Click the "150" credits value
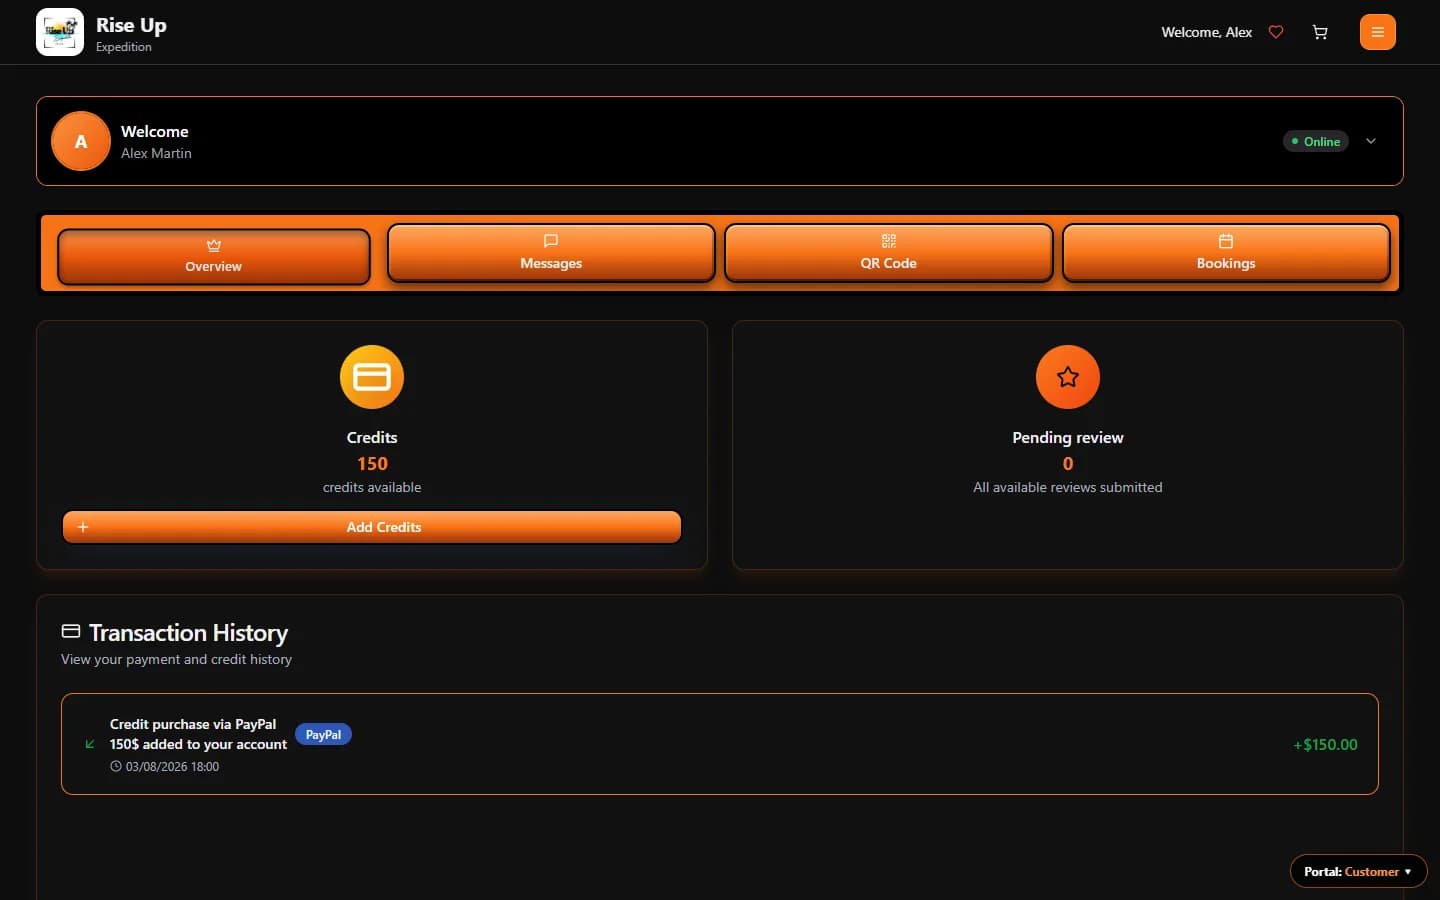This screenshot has height=900, width=1440. coord(372,463)
